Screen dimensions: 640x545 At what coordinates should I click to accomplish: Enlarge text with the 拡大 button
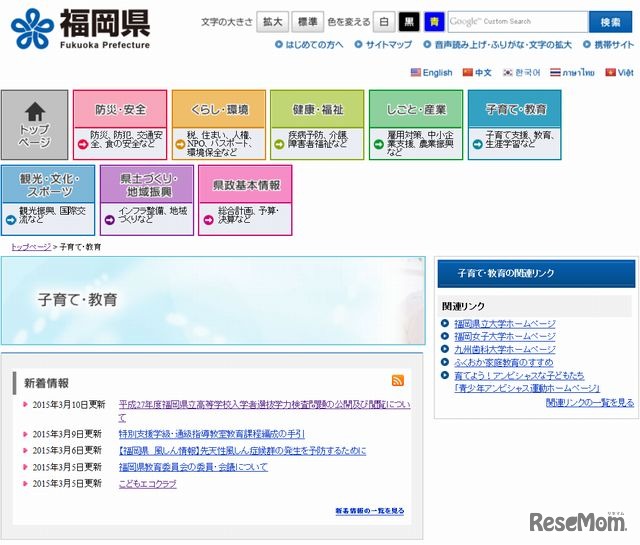coord(273,22)
